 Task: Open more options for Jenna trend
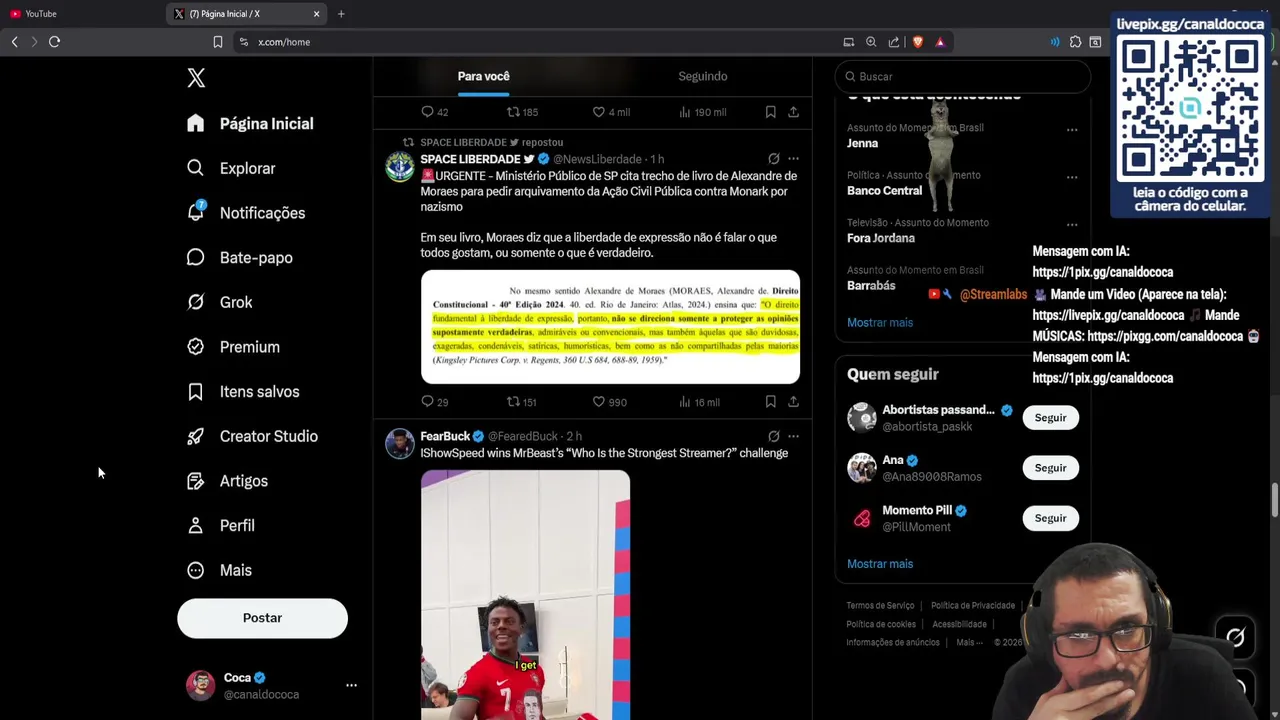1072,130
